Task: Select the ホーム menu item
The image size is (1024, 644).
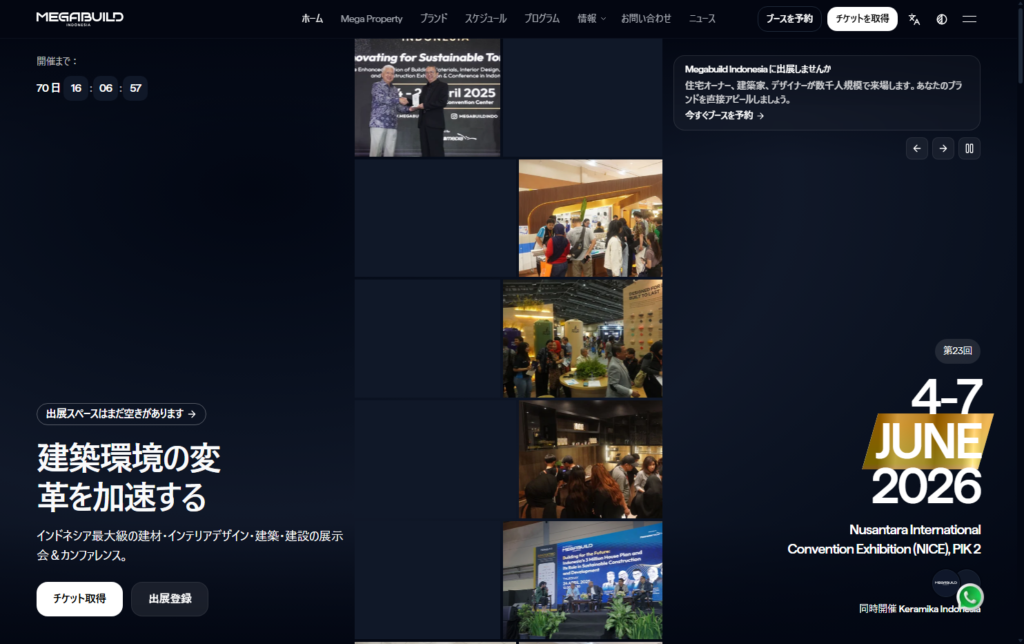Action: point(312,18)
